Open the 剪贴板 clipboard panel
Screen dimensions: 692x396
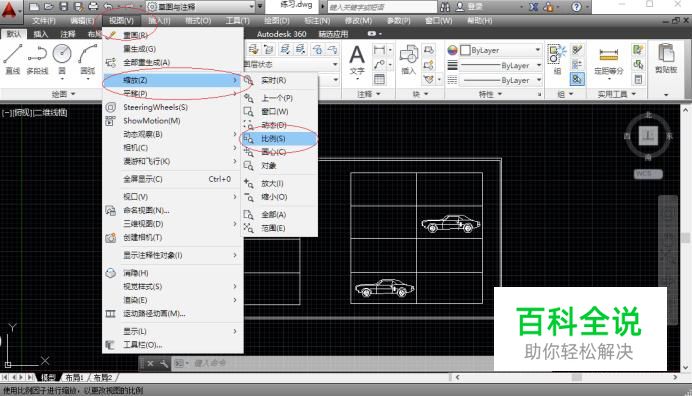pos(666,59)
